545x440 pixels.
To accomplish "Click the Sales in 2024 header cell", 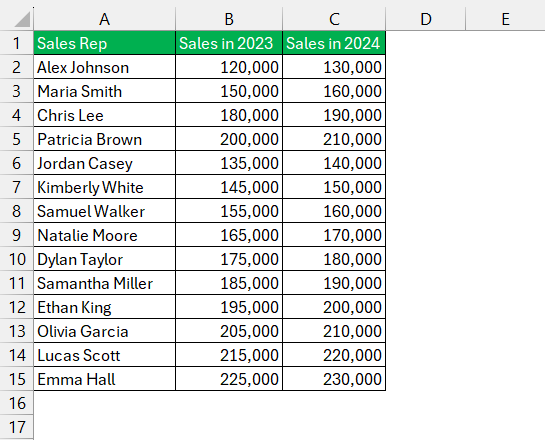I will pos(334,43).
